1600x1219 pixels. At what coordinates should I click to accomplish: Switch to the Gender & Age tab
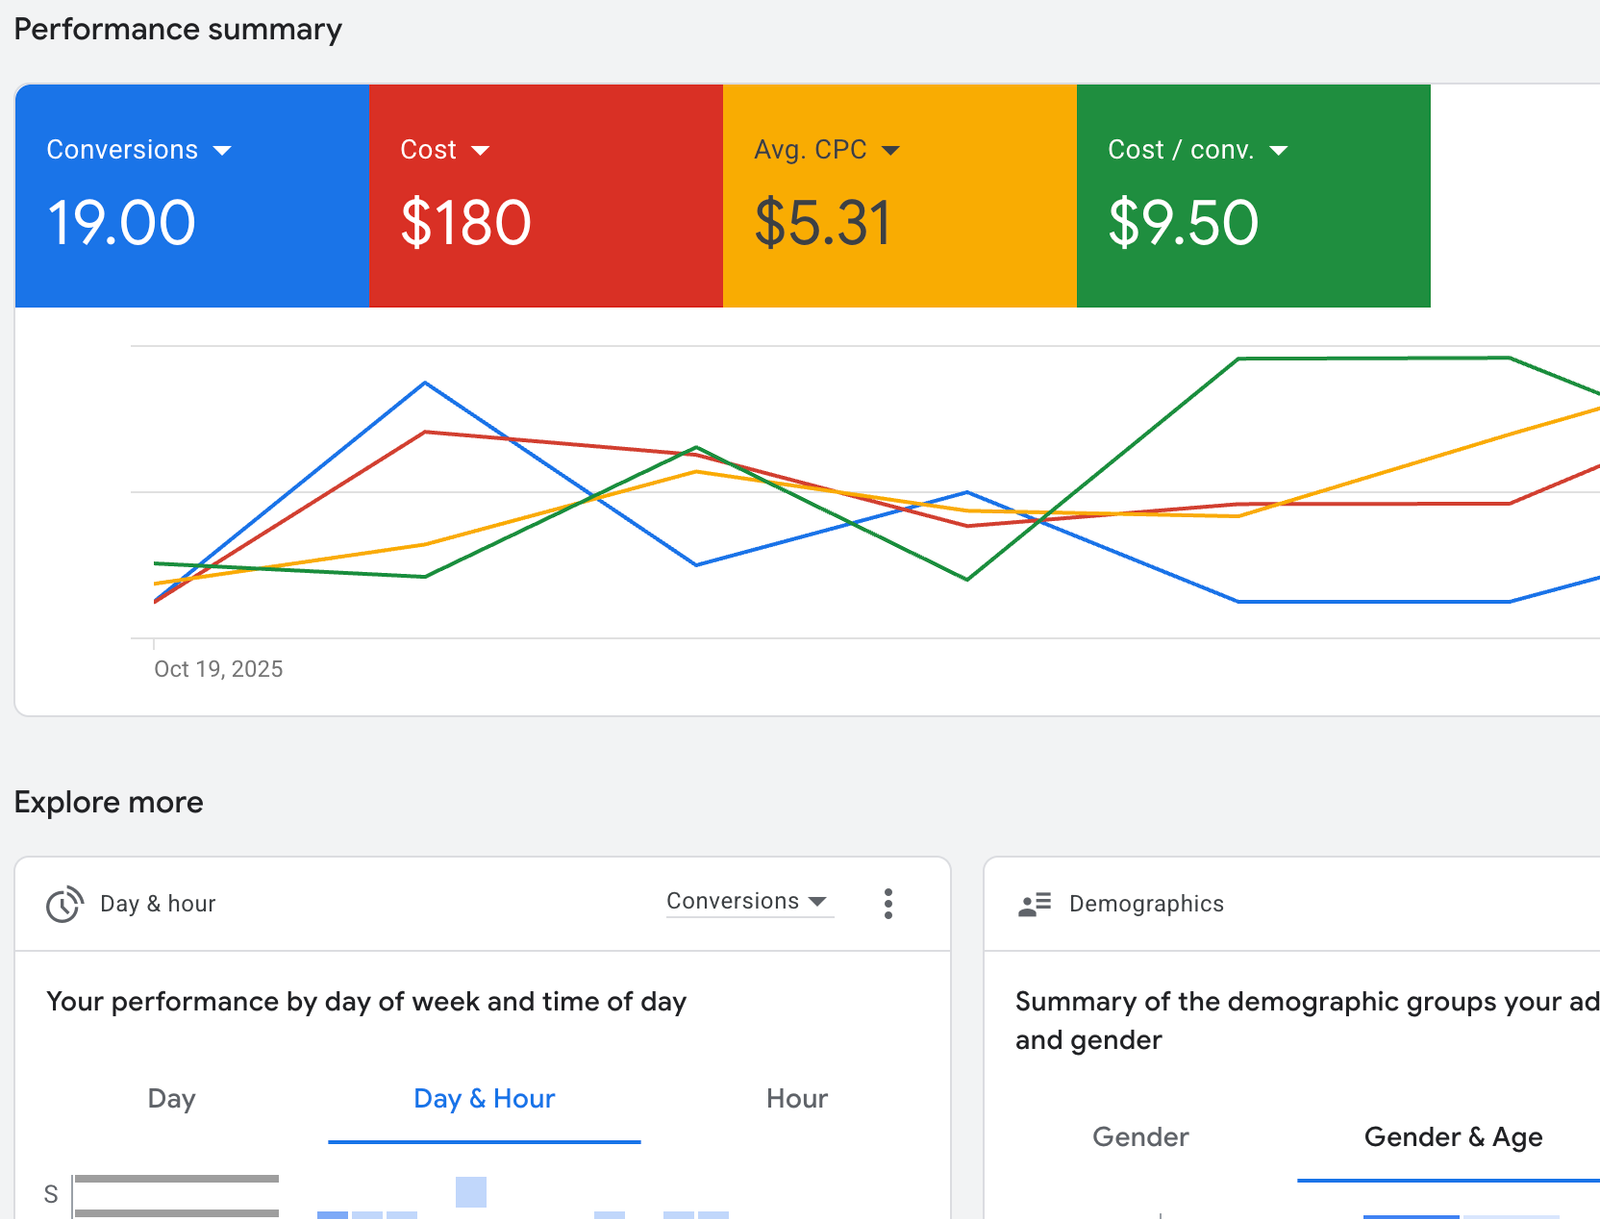pyautogui.click(x=1452, y=1137)
